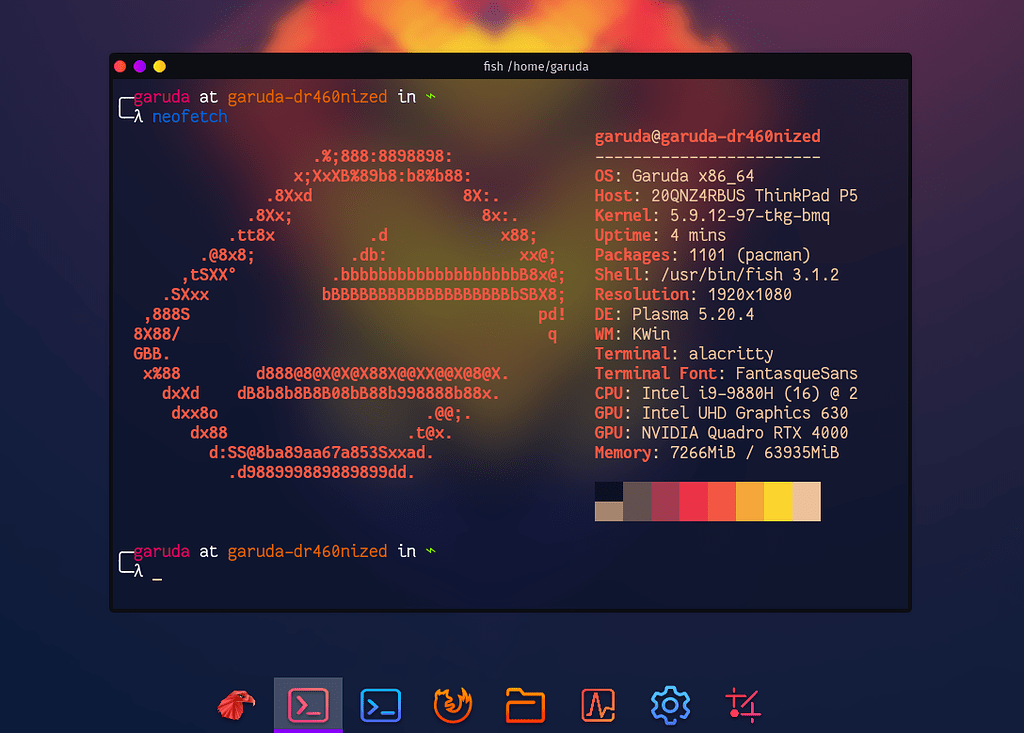Close the terminal with red button

[120, 67]
